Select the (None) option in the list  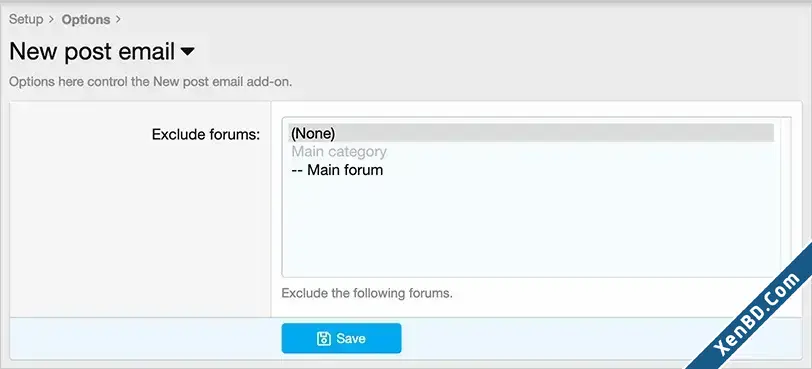(x=531, y=133)
